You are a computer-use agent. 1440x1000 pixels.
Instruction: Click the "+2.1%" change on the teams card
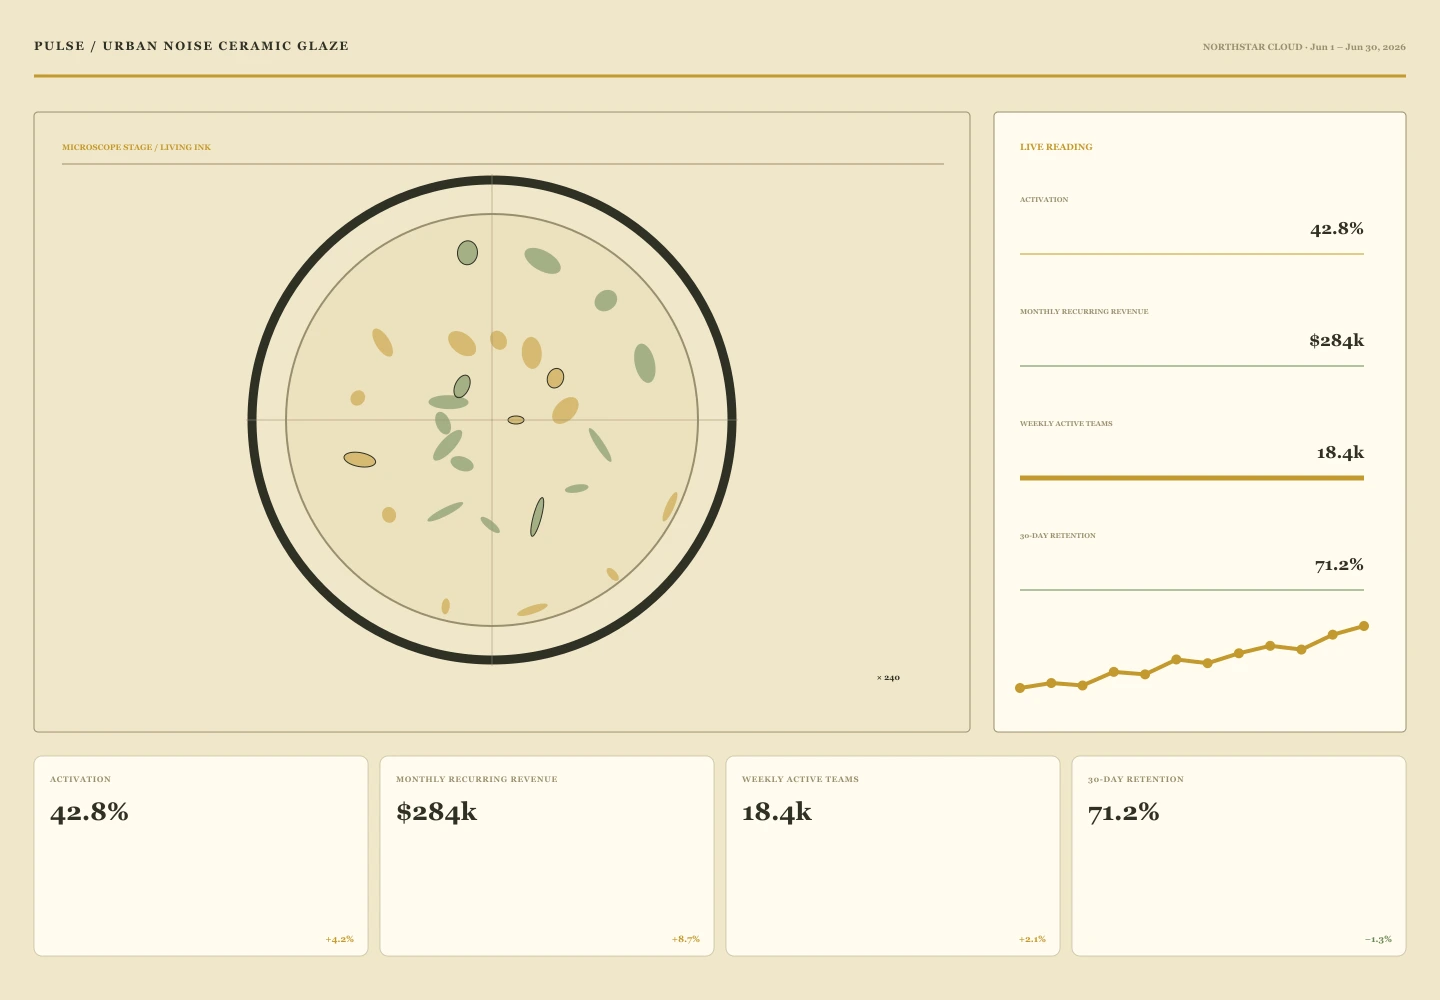pos(1032,940)
